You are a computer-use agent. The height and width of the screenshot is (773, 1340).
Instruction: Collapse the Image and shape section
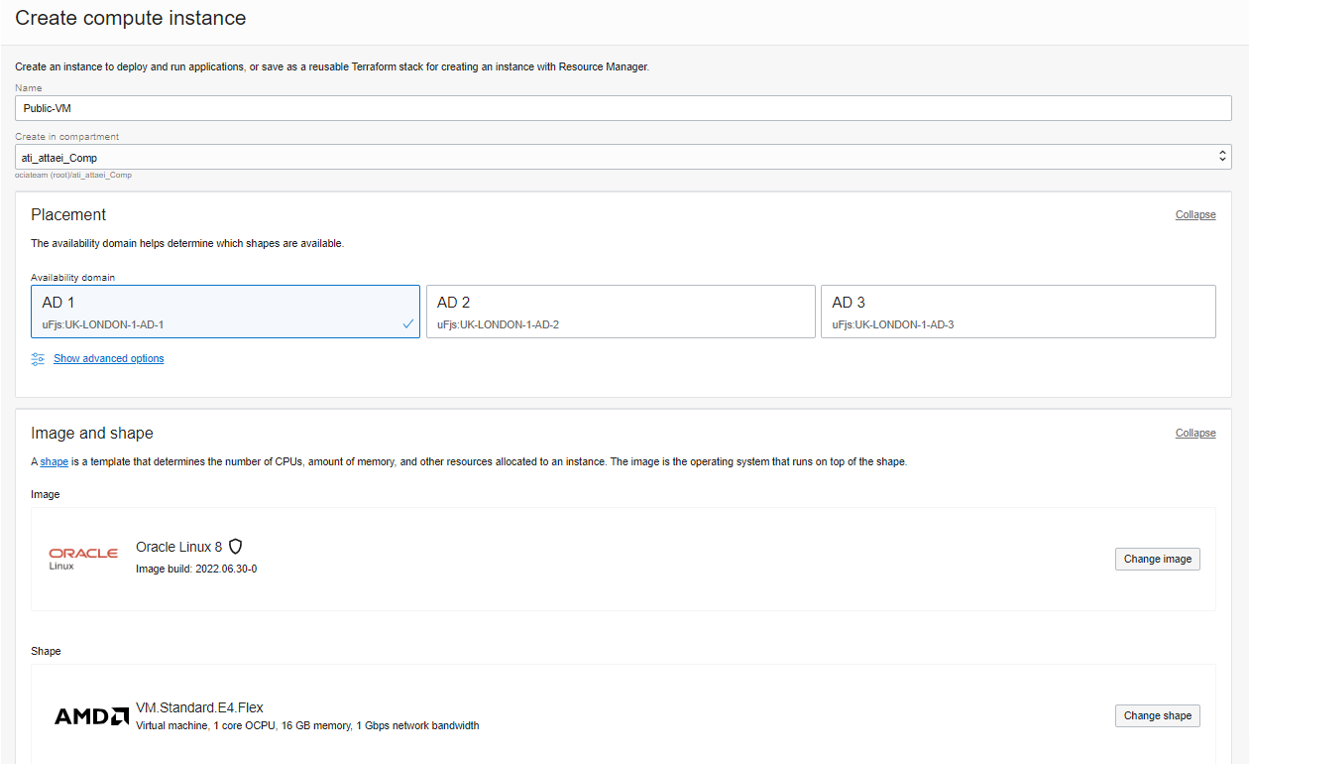pyautogui.click(x=1195, y=433)
